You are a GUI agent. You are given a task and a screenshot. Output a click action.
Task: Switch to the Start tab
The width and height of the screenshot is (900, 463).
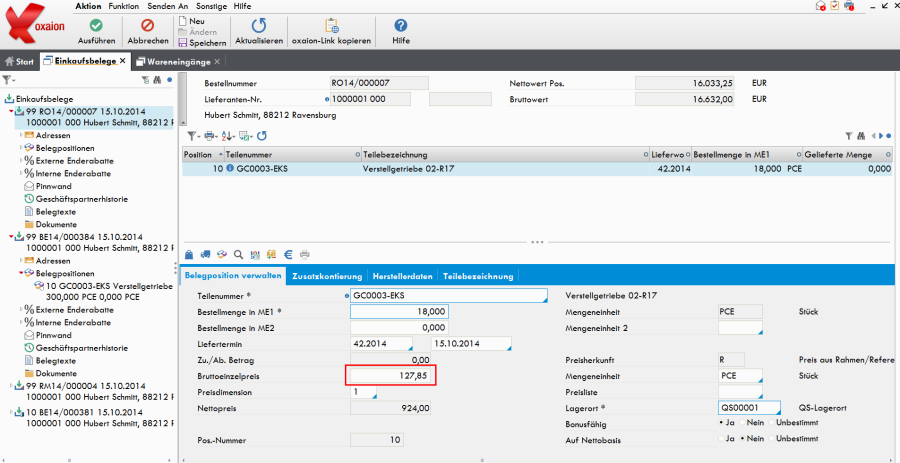(20, 61)
